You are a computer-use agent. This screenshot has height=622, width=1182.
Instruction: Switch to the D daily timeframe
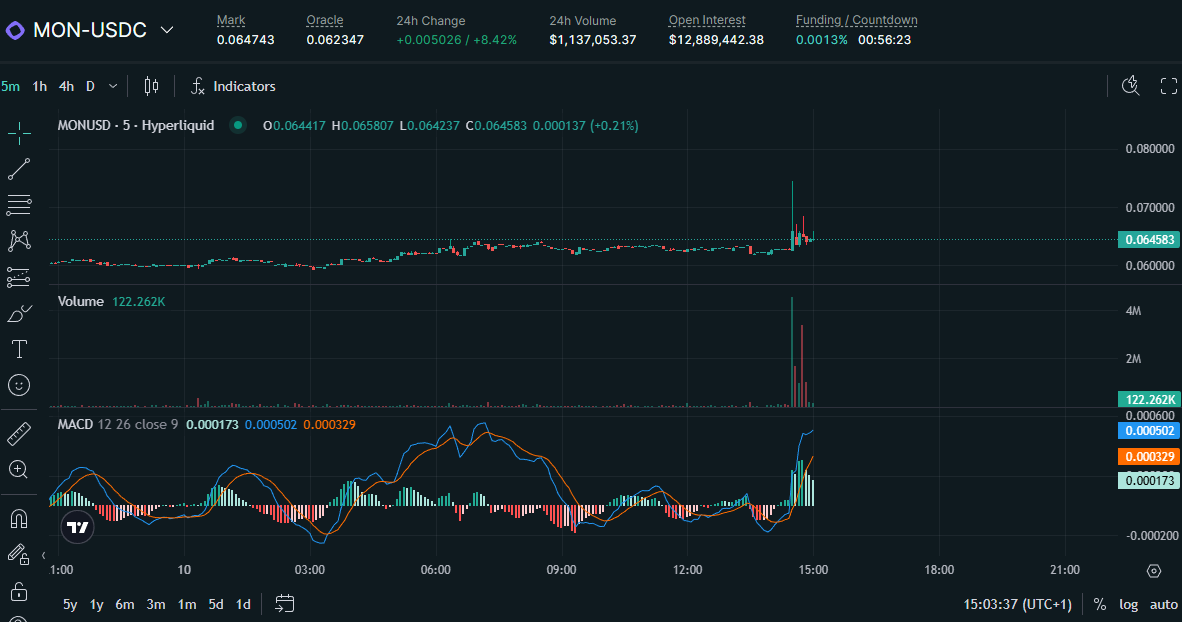click(90, 86)
